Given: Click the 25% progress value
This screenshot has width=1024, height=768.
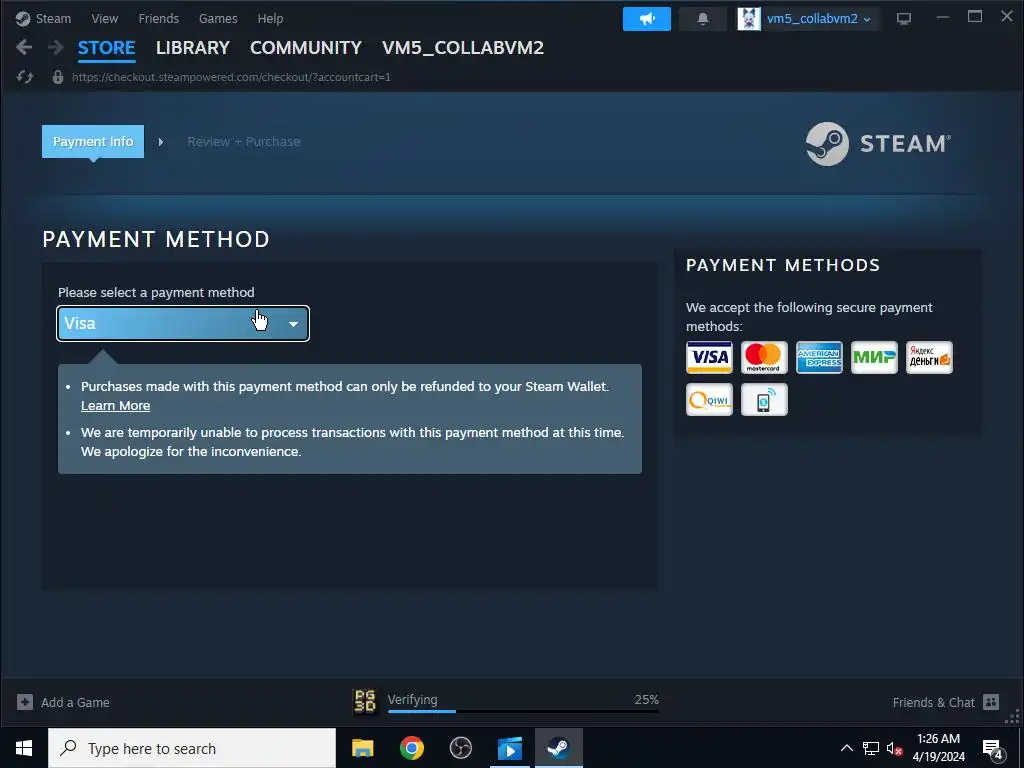Looking at the screenshot, I should point(647,699).
